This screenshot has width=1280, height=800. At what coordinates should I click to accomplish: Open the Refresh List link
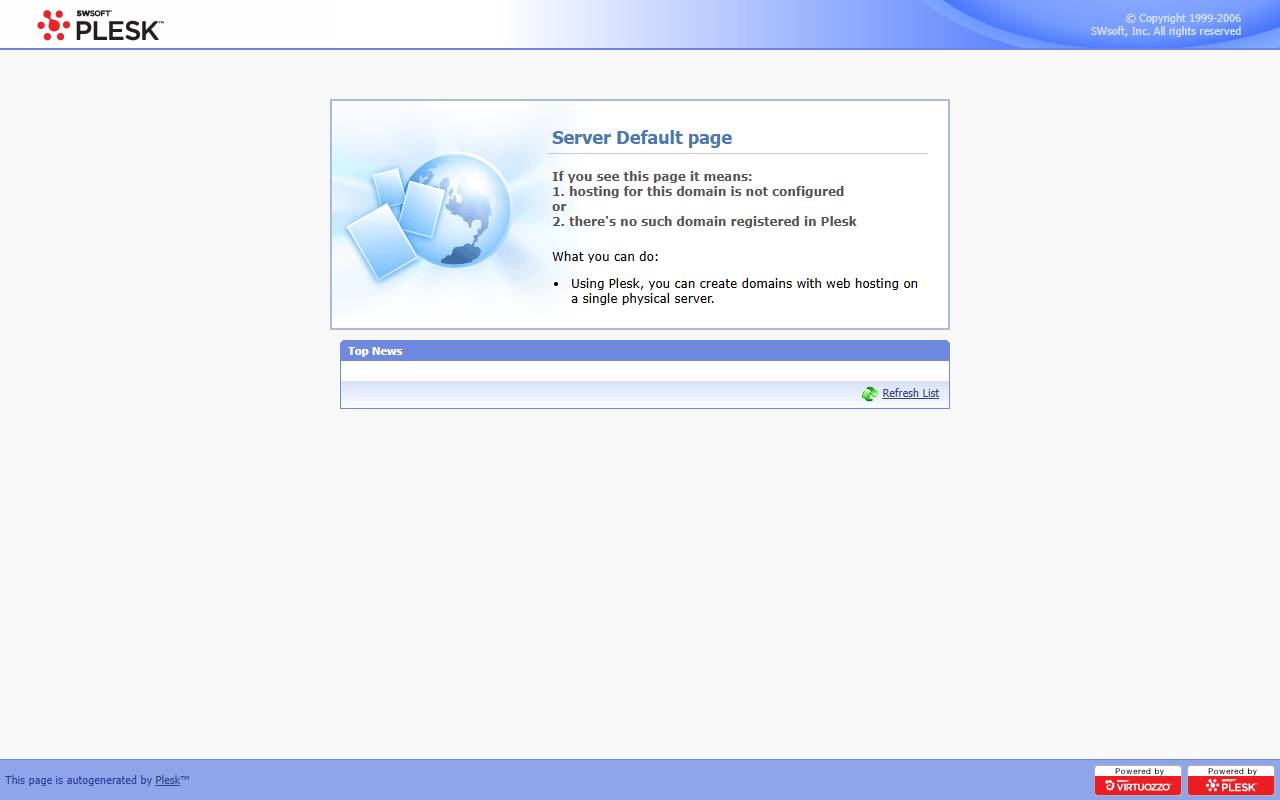click(910, 393)
